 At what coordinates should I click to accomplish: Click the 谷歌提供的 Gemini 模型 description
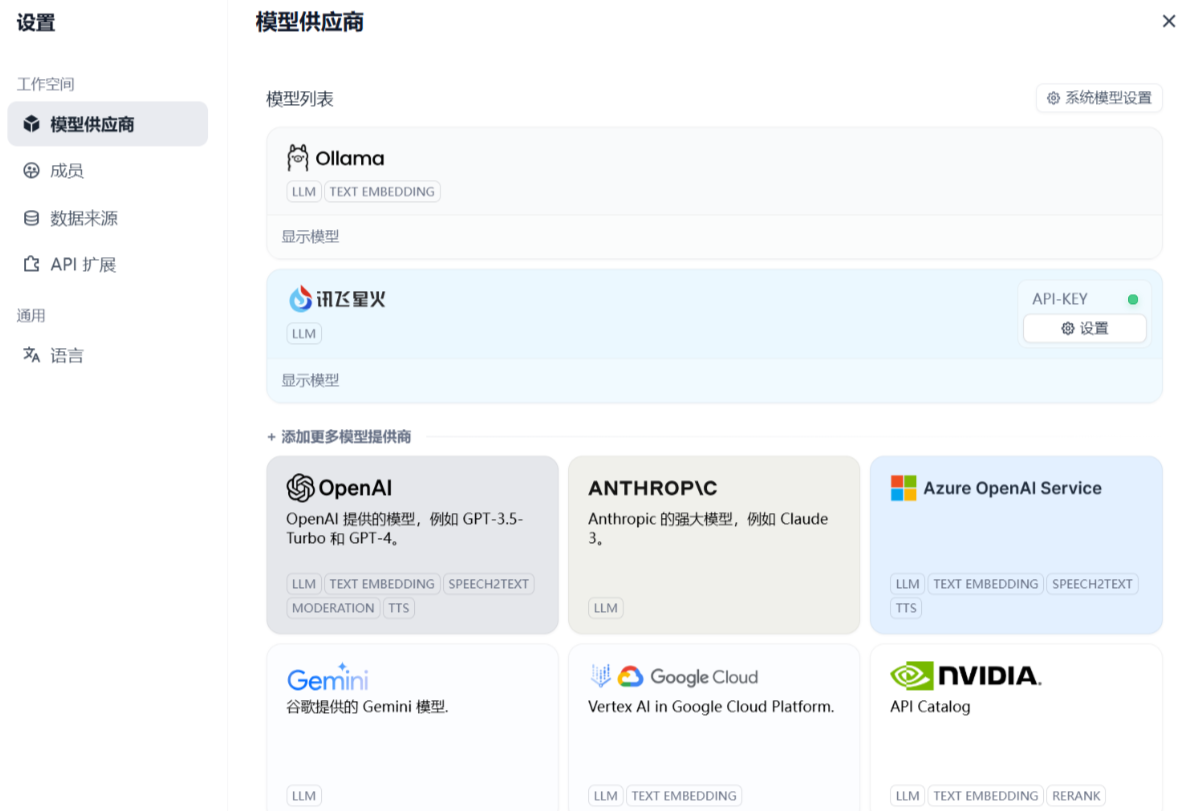[367, 706]
